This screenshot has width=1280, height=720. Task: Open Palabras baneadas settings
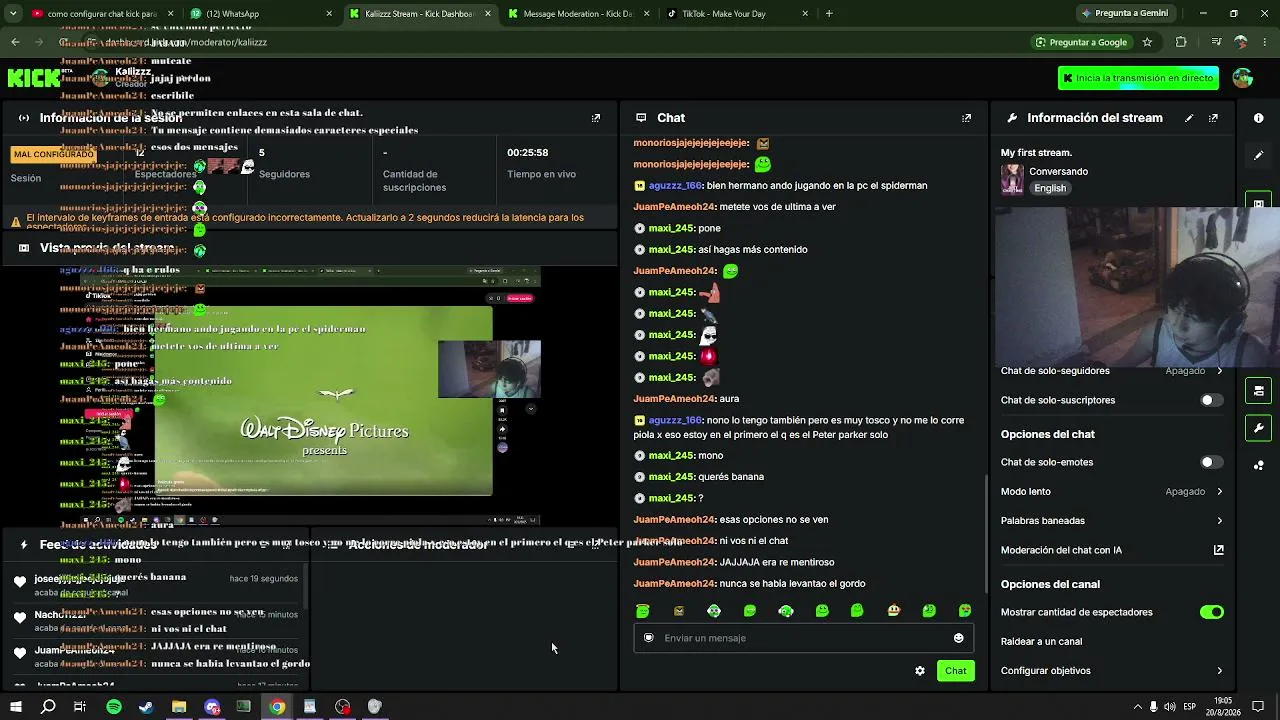point(1112,521)
